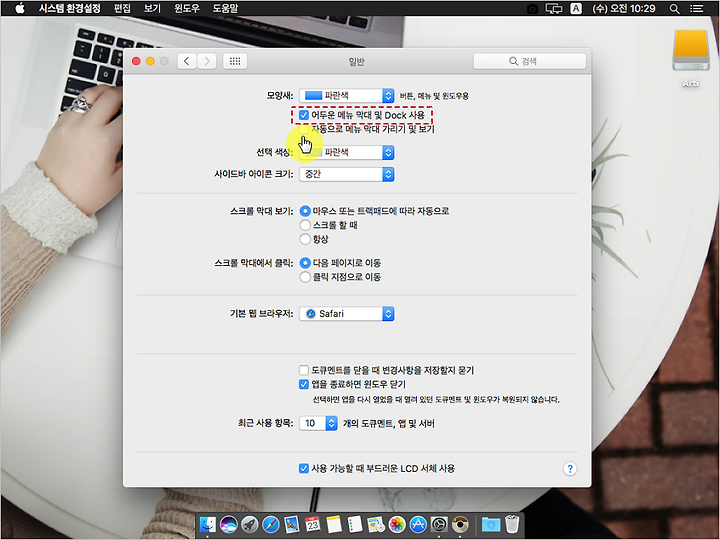Open the Trash in the Dock
Image resolution: width=720 pixels, height=540 pixels.
[512, 524]
